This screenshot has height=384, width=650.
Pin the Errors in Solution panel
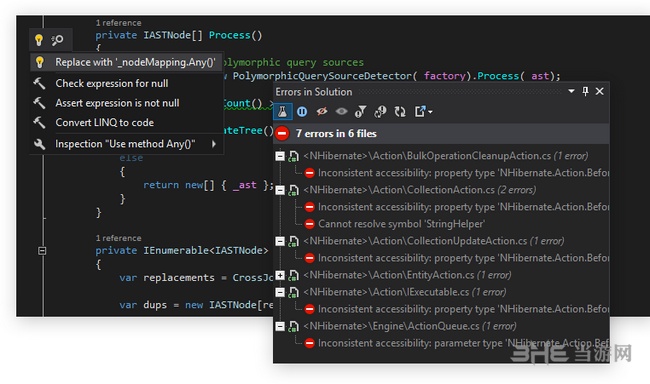pyautogui.click(x=585, y=91)
